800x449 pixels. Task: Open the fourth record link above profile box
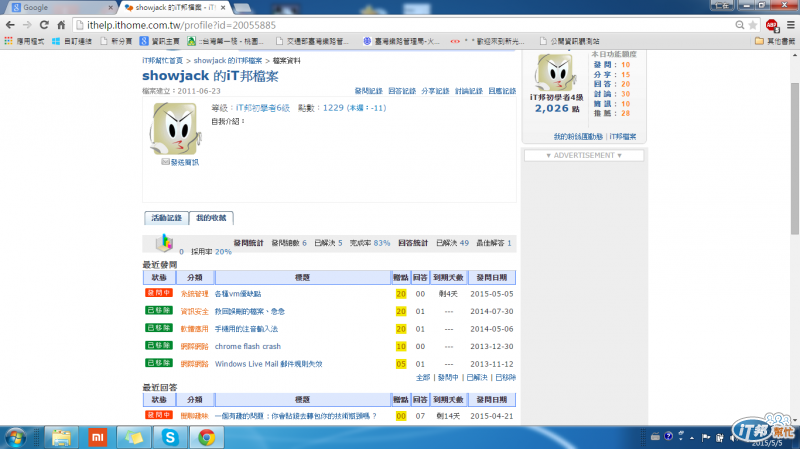click(469, 91)
